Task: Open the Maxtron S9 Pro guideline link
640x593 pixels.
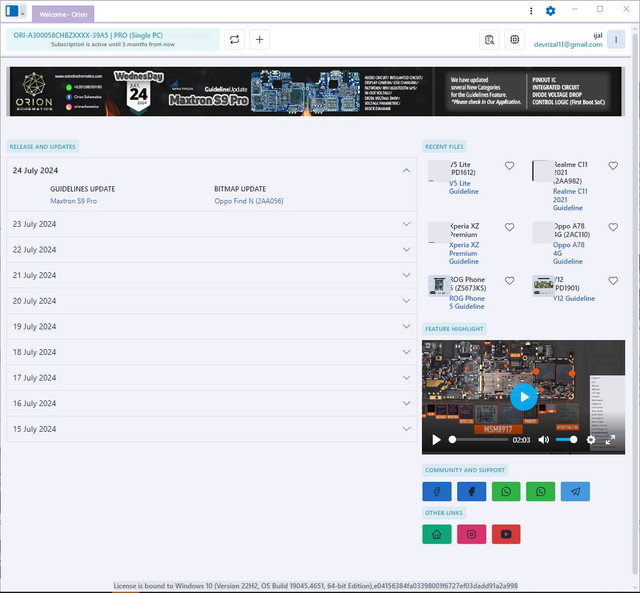Action: pyautogui.click(x=73, y=201)
